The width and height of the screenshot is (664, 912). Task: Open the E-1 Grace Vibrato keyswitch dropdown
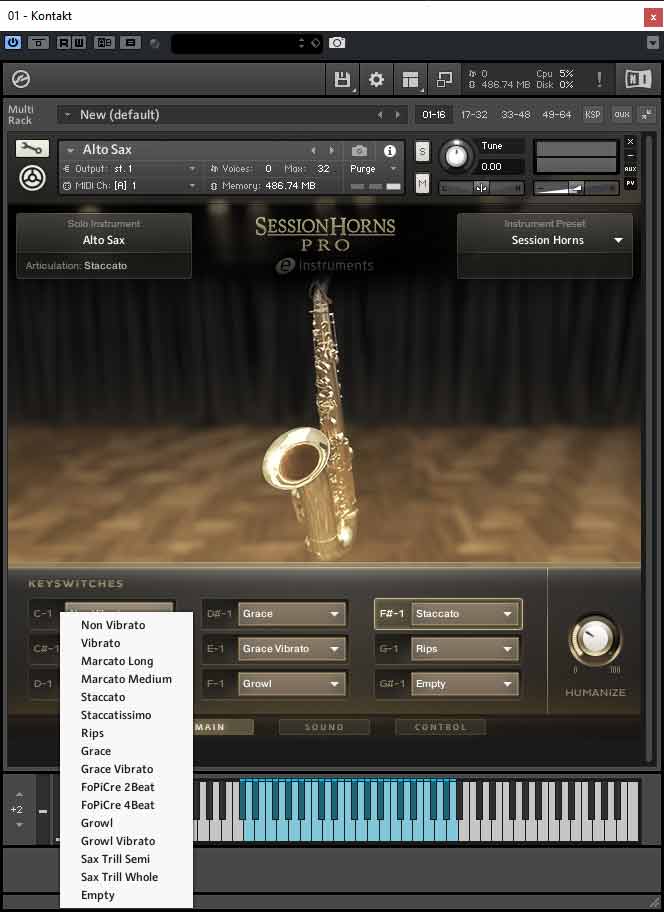coord(291,649)
